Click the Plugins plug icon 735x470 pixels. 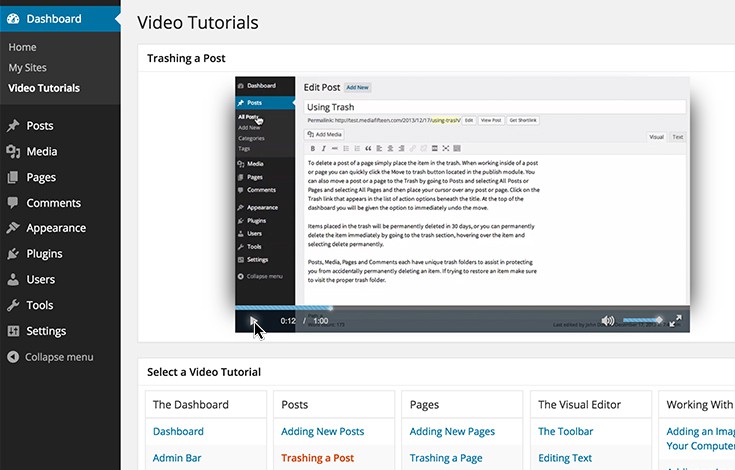point(13,254)
